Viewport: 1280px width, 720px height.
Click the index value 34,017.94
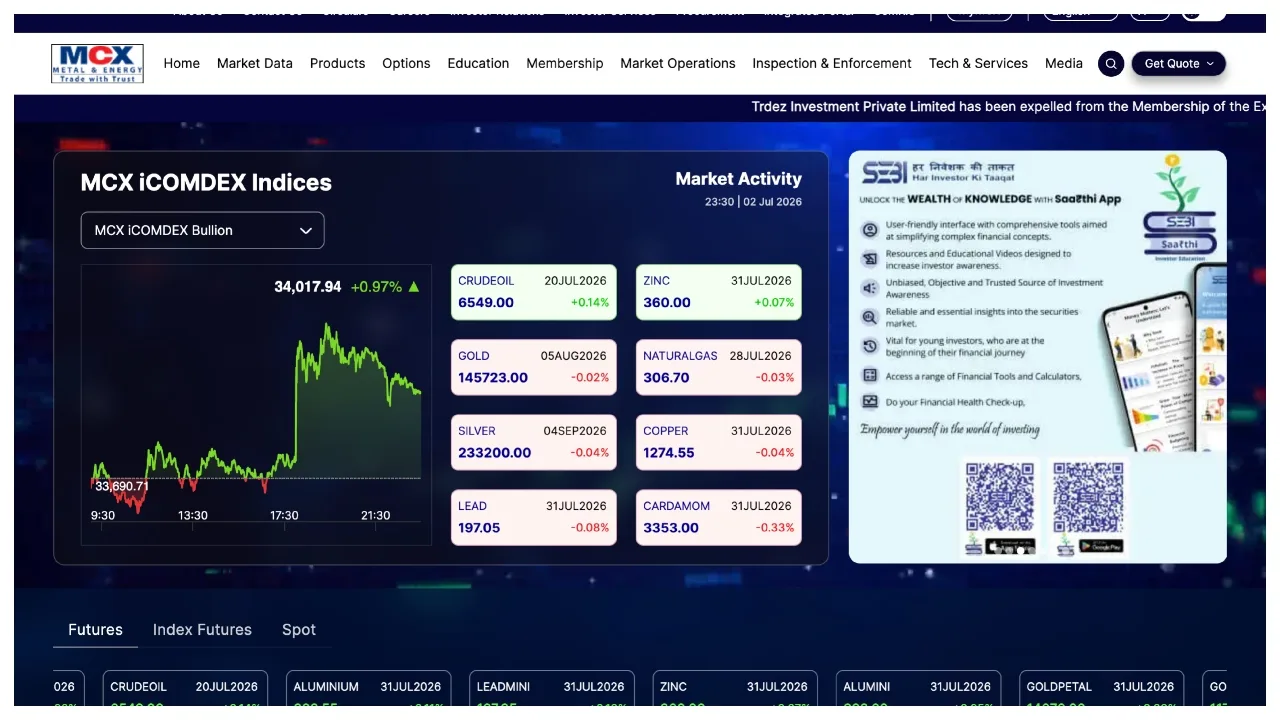(x=308, y=287)
